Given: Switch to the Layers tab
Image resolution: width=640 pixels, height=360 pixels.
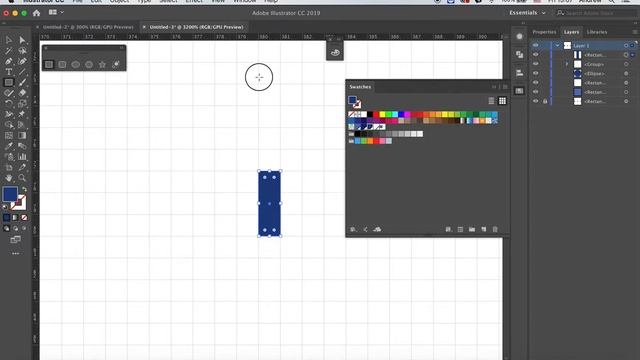Looking at the screenshot, I should [x=571, y=32].
